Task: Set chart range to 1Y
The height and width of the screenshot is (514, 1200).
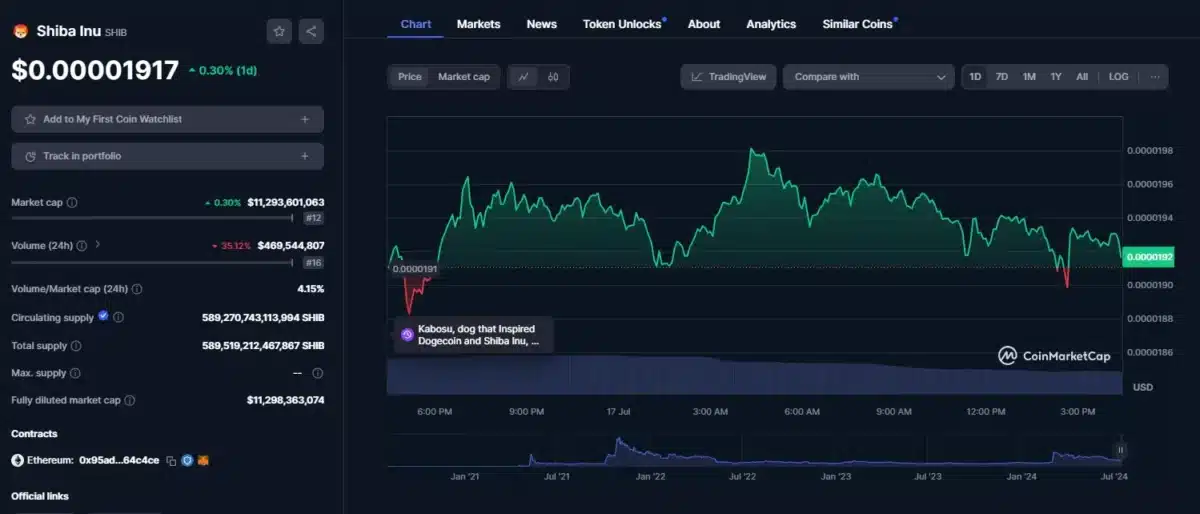Action: (1056, 77)
